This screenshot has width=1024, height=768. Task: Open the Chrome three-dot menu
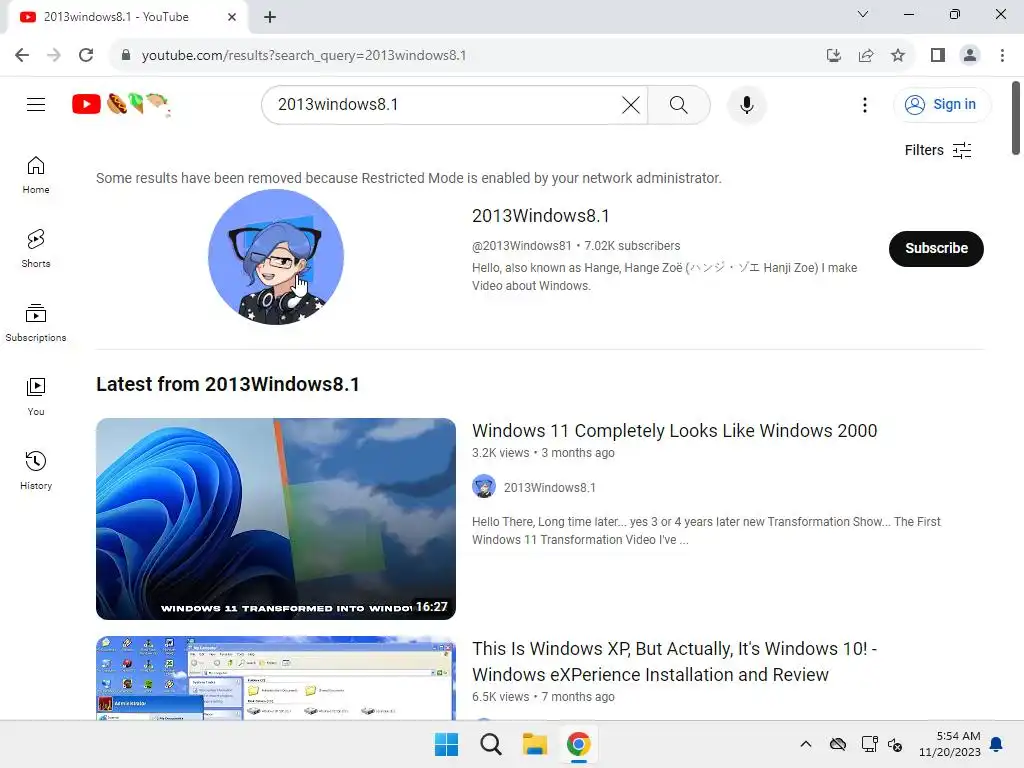pos(1002,55)
